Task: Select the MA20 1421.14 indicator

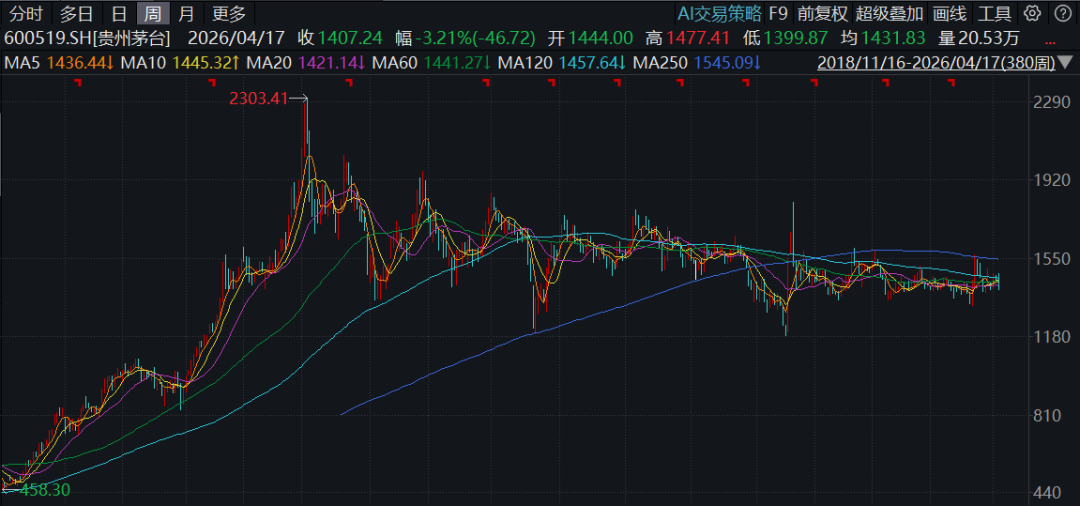Action: pyautogui.click(x=306, y=64)
